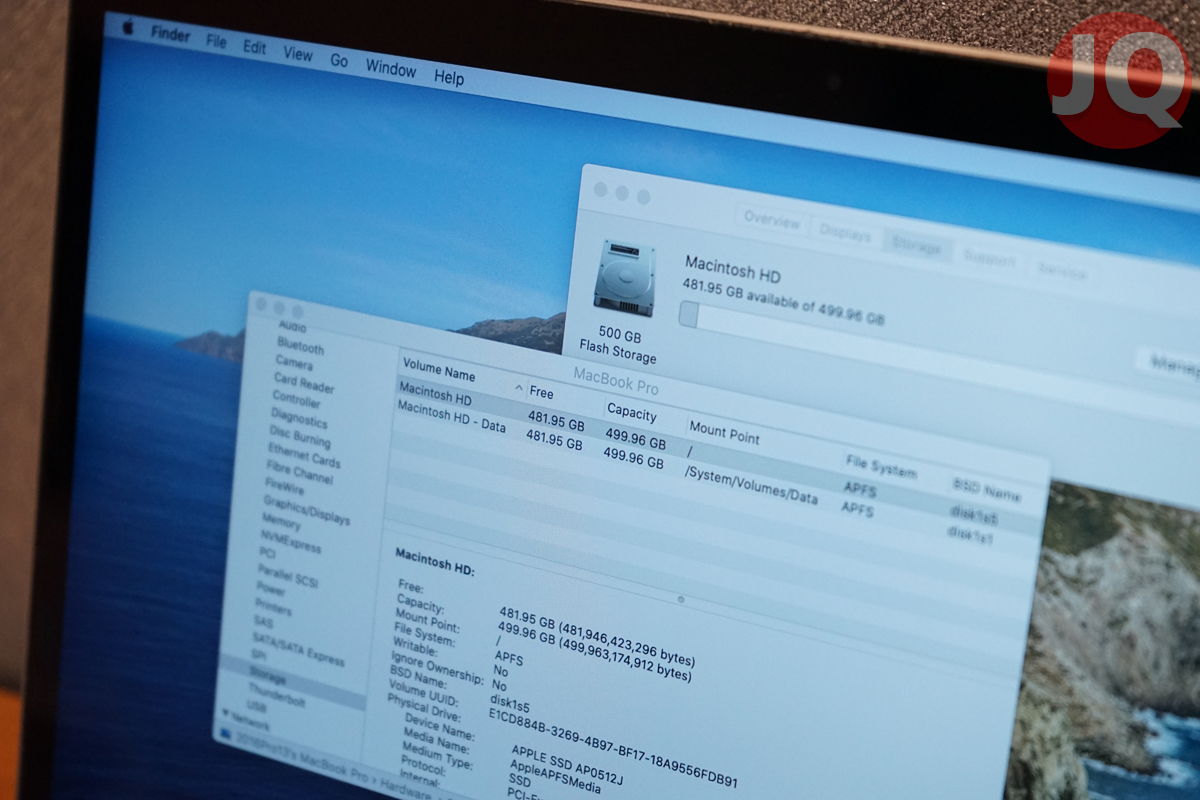Image resolution: width=1200 pixels, height=800 pixels.
Task: Select Power in the sidebar
Action: pyautogui.click(x=271, y=591)
